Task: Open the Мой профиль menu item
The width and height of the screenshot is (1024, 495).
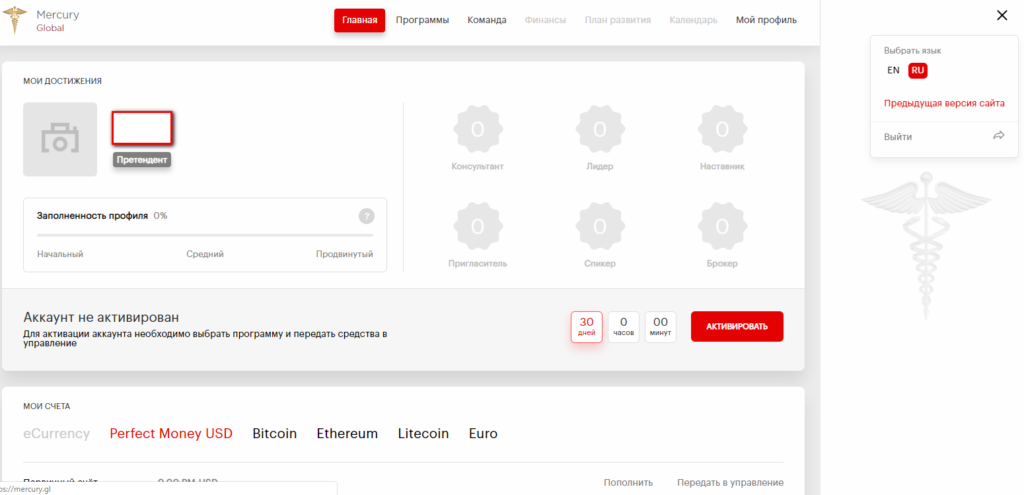Action: tap(766, 20)
